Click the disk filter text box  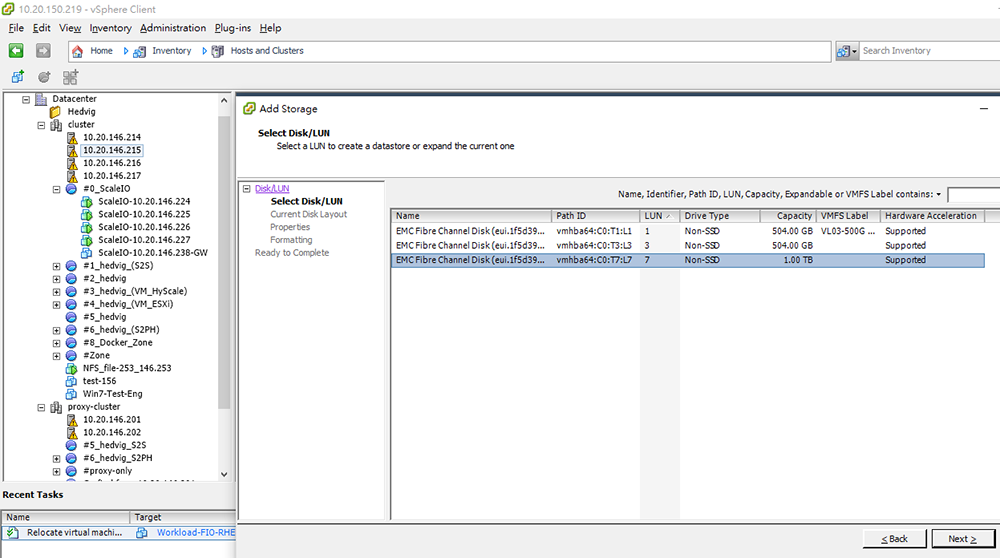[973, 195]
